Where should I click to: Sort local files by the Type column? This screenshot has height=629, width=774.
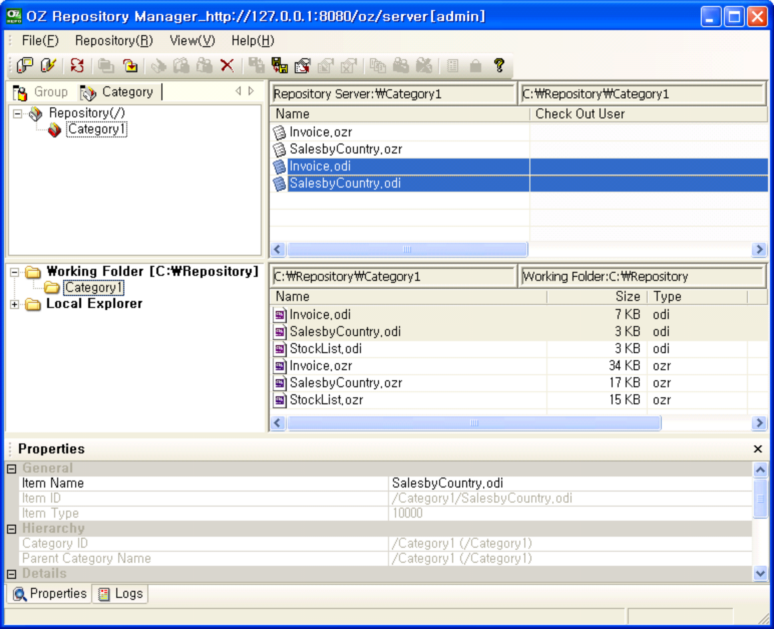[697, 297]
